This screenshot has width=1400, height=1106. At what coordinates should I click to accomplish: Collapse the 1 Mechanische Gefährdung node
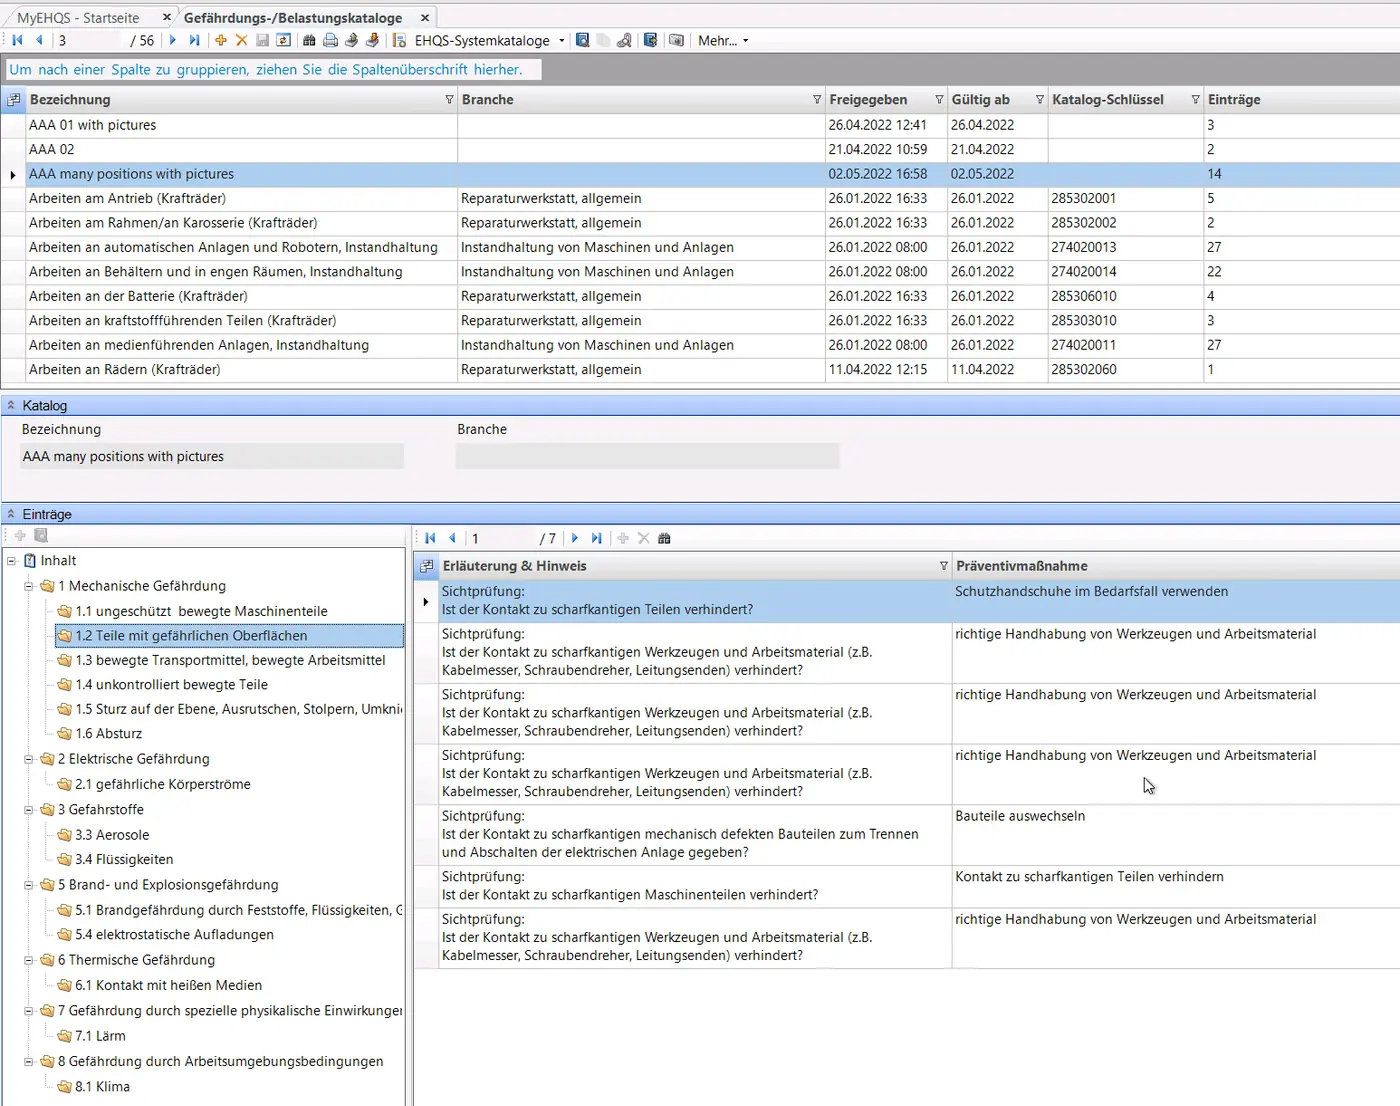(29, 586)
